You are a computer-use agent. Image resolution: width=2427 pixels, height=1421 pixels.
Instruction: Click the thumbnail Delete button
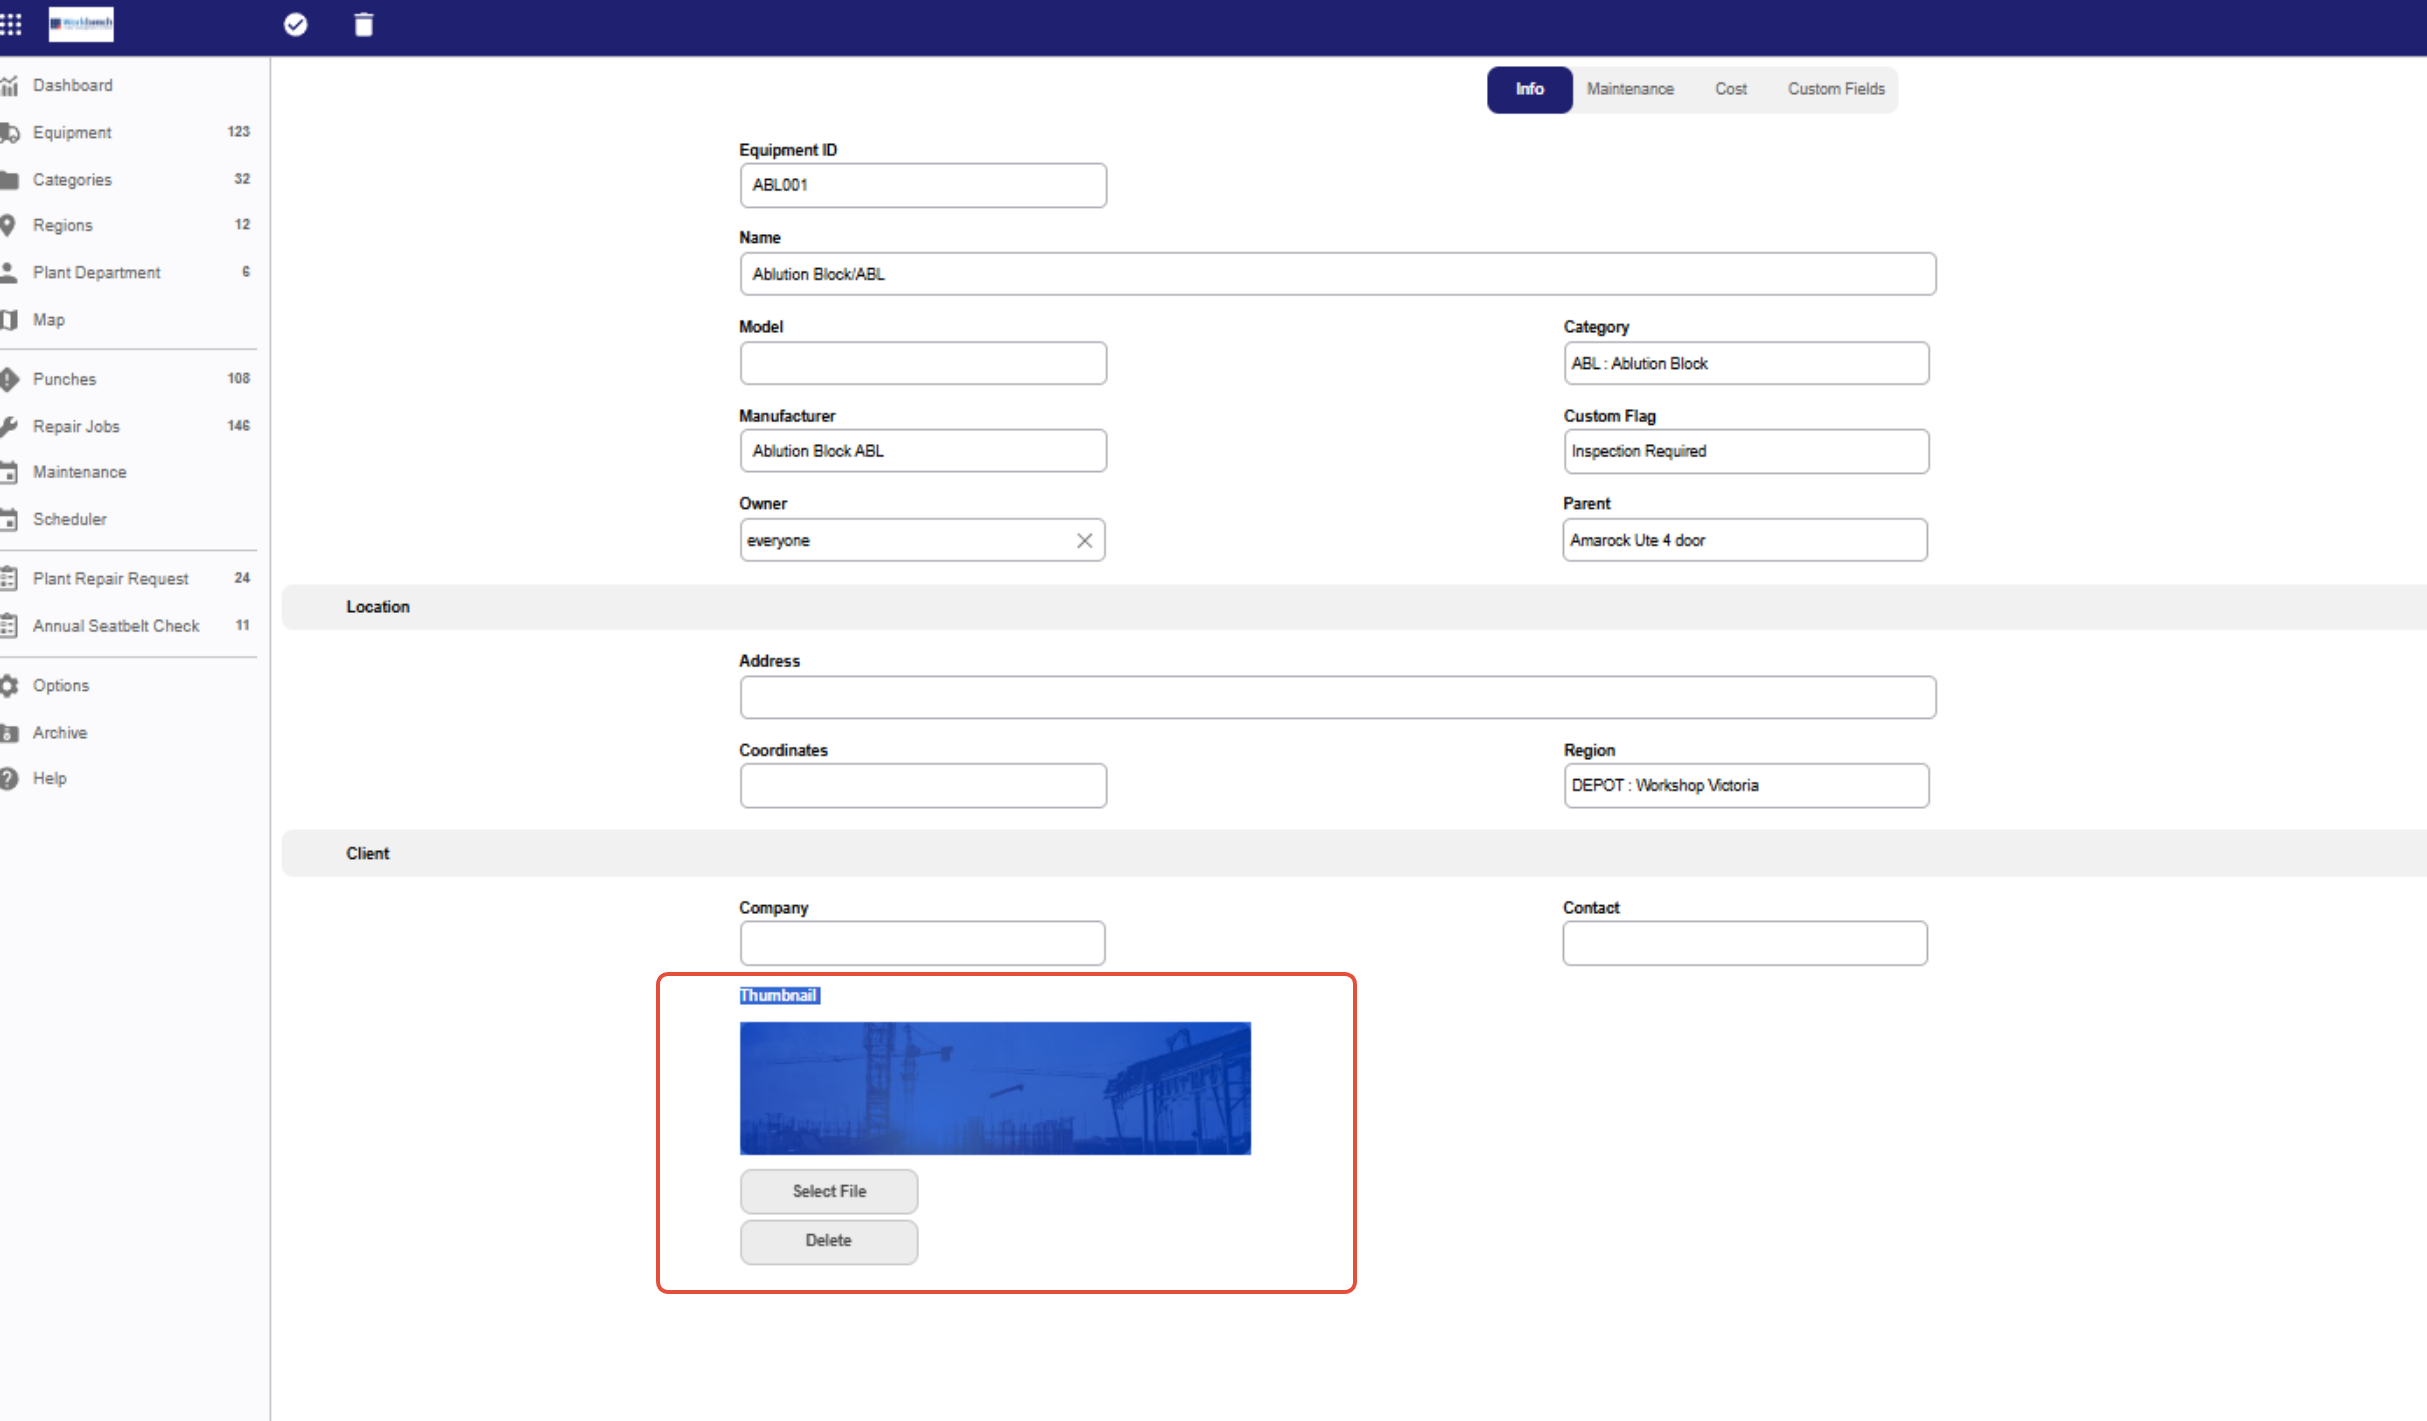(x=828, y=1240)
